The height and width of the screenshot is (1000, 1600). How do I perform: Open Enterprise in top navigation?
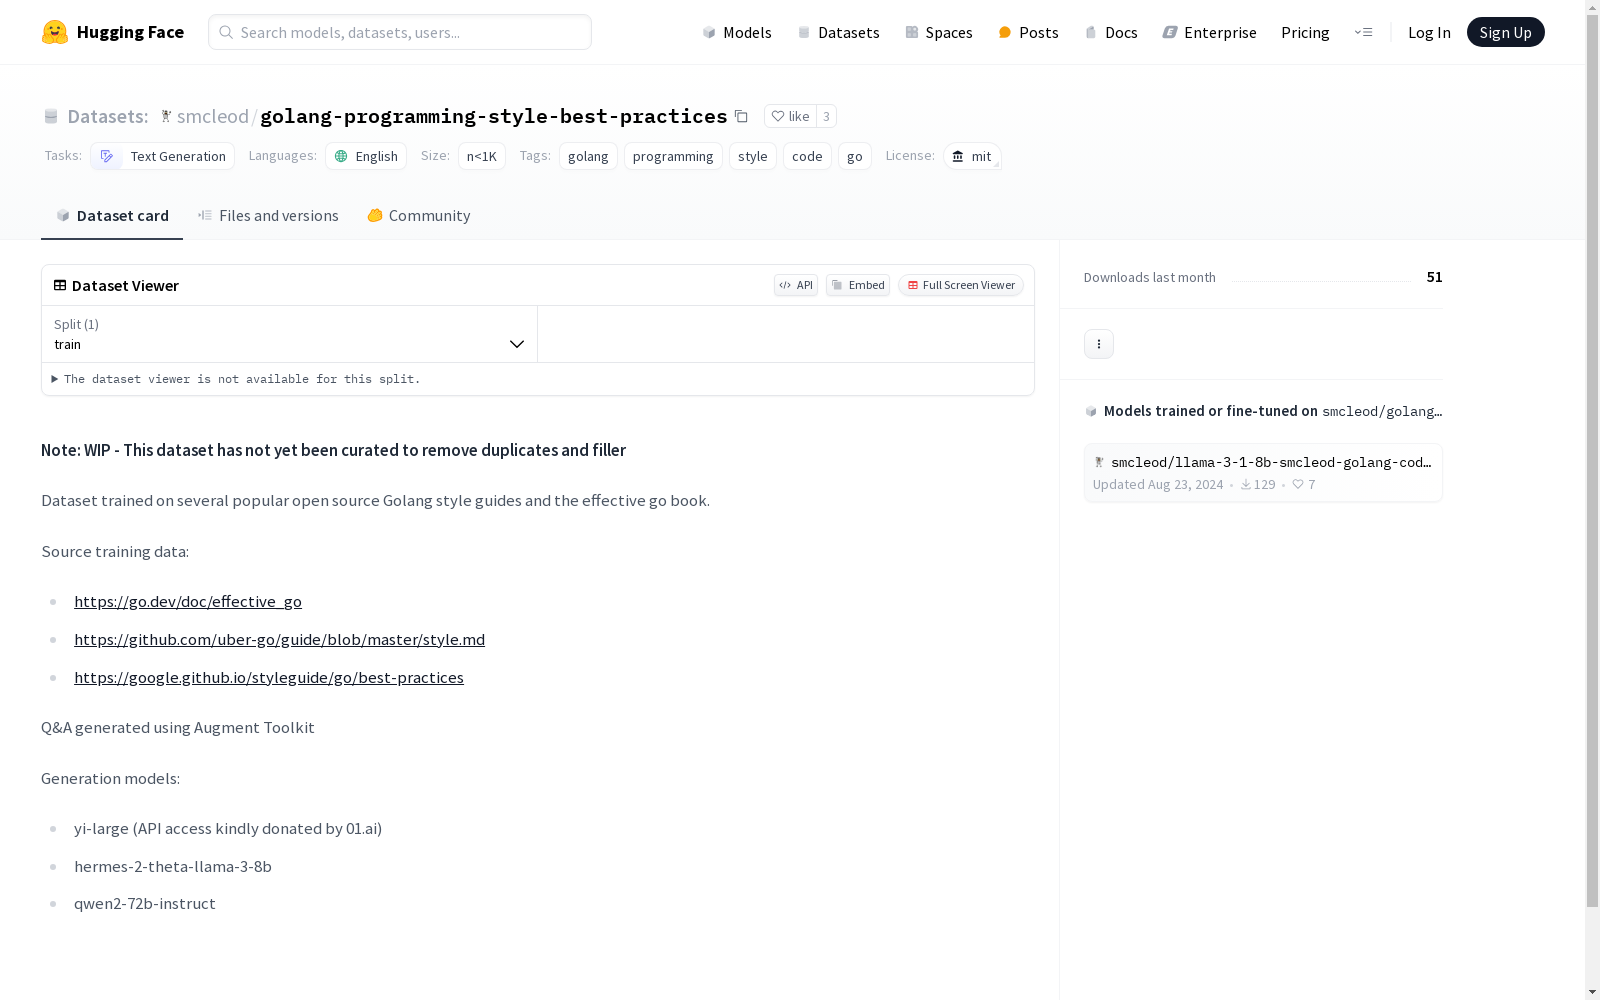pyautogui.click(x=1209, y=32)
